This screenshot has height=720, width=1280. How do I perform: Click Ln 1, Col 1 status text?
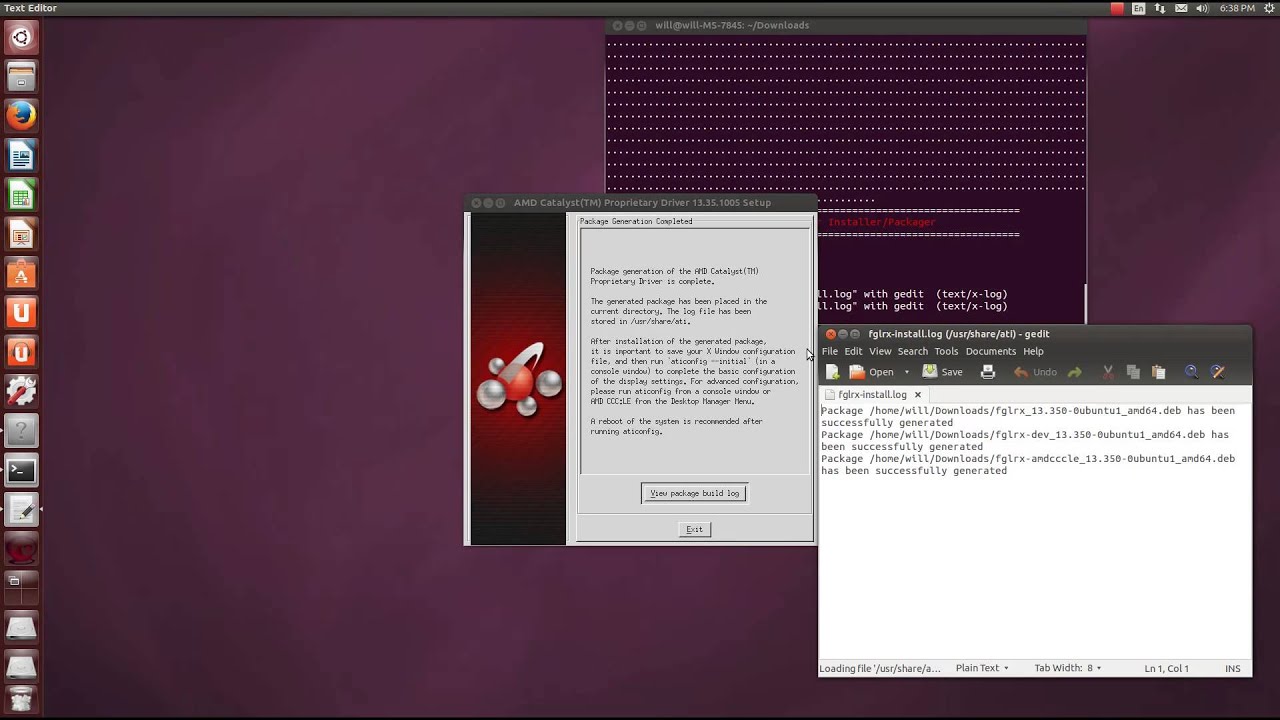click(x=1167, y=668)
